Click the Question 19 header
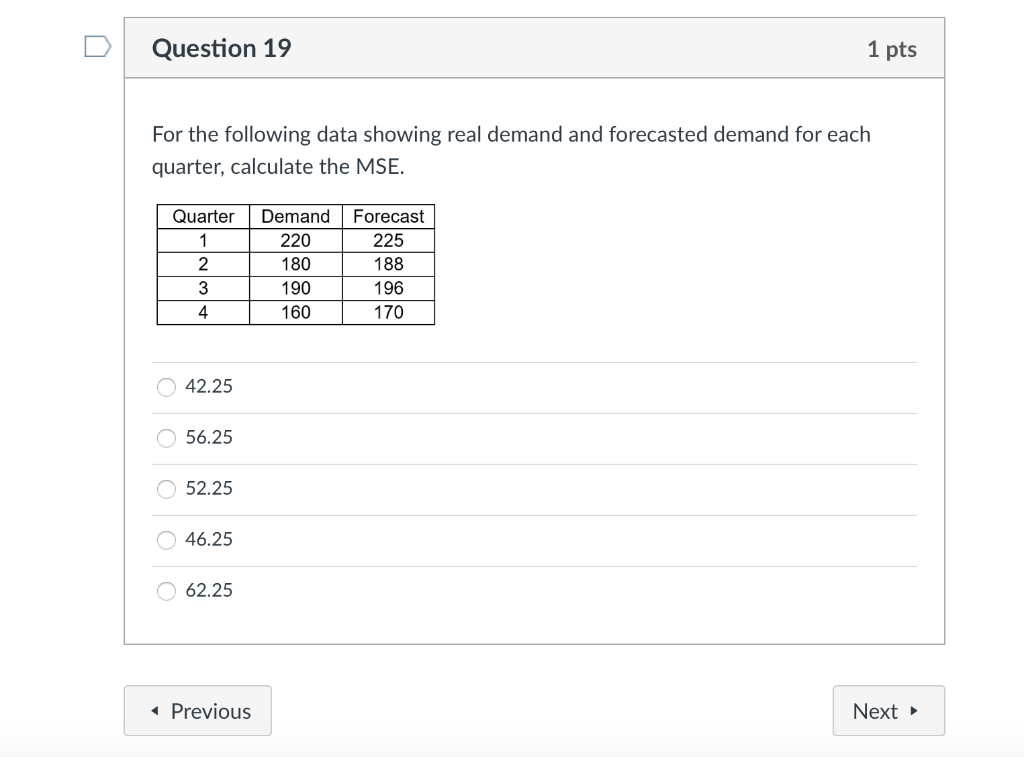Viewport: 1024px width, 757px height. pyautogui.click(x=222, y=47)
